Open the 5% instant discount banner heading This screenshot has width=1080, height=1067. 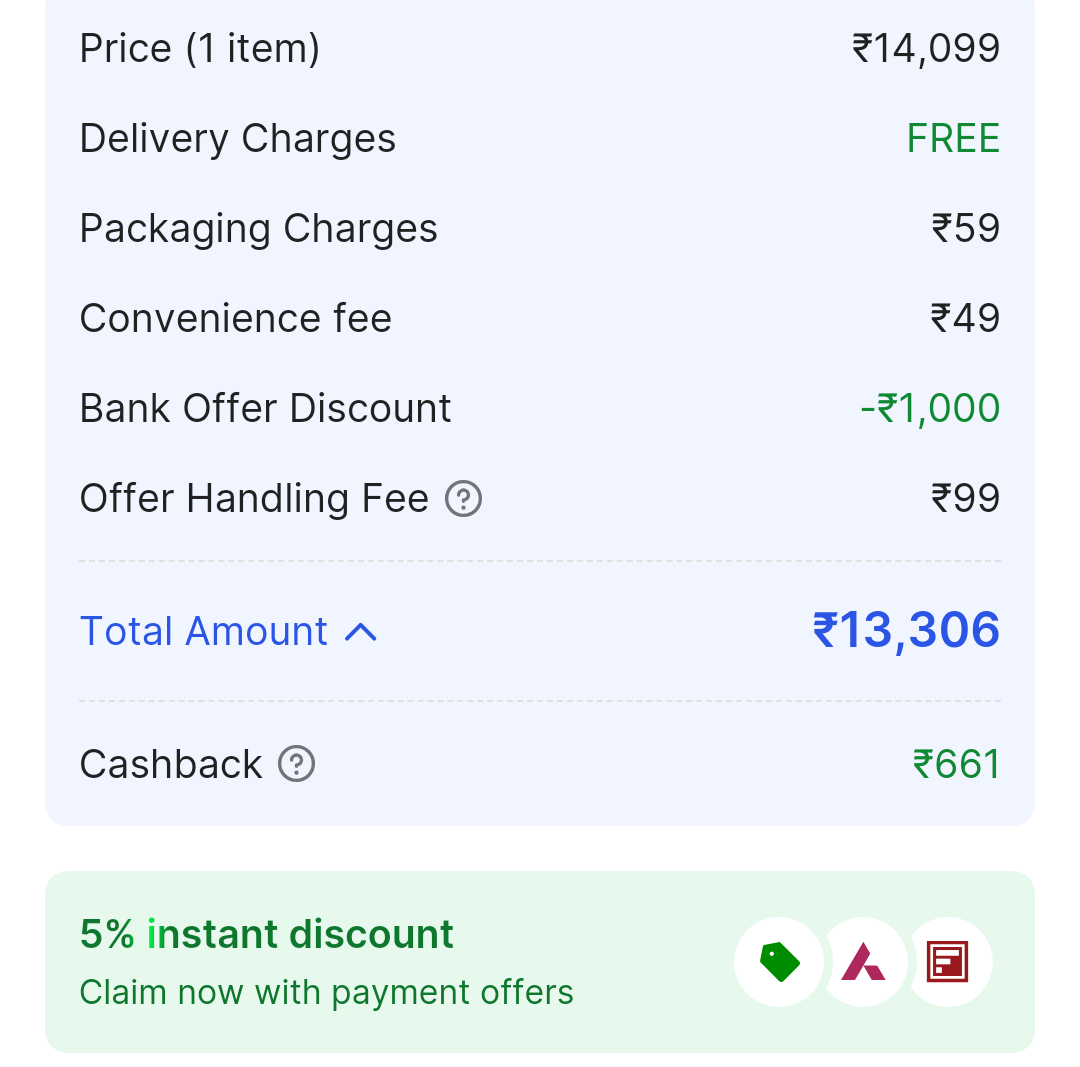266,934
